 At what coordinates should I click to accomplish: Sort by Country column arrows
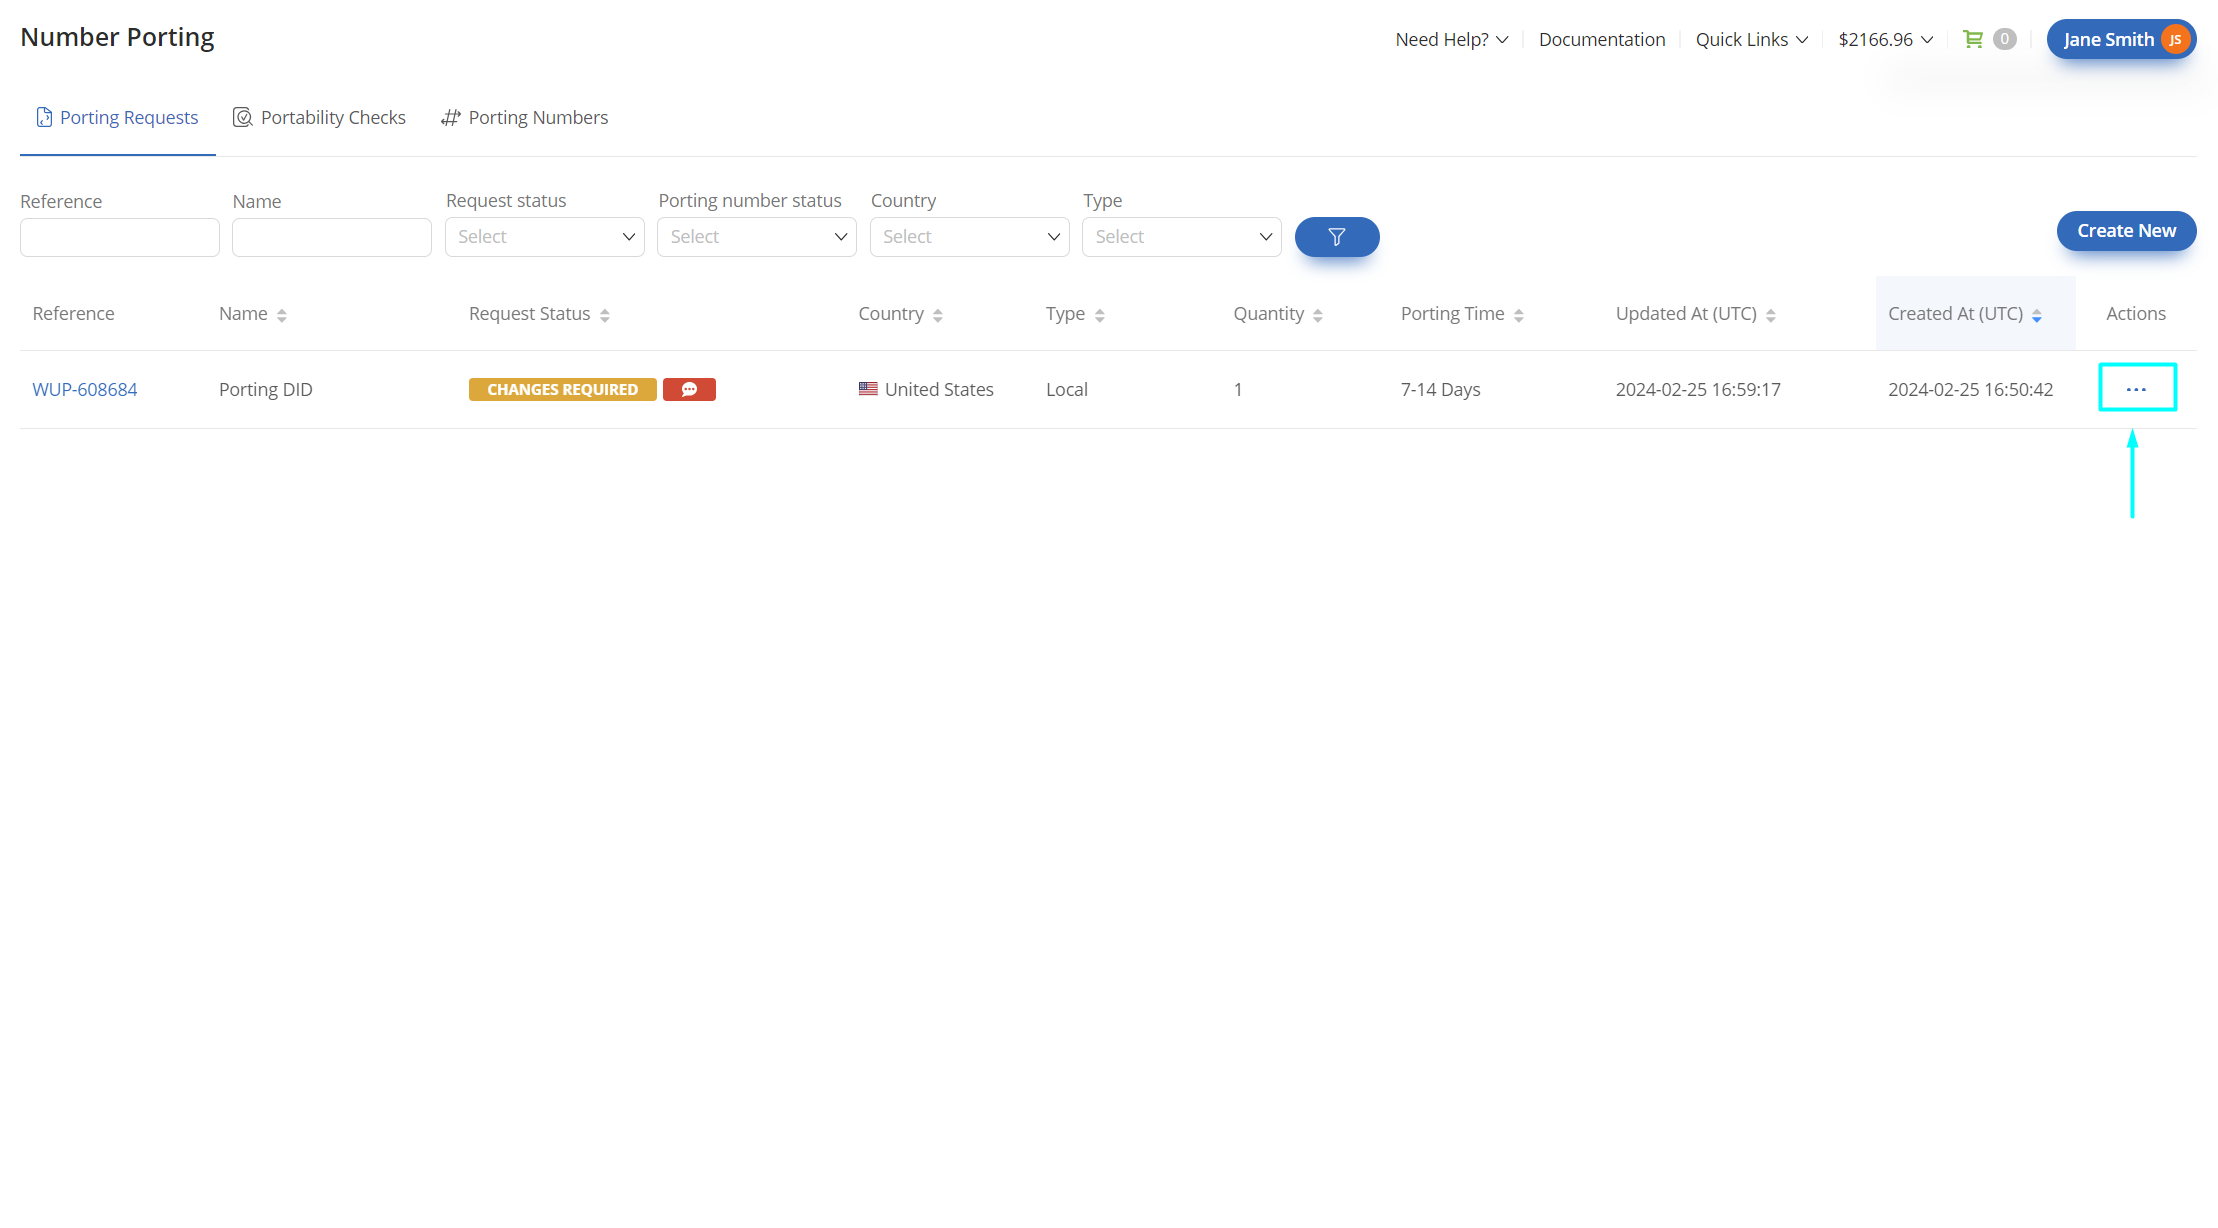pyautogui.click(x=938, y=315)
